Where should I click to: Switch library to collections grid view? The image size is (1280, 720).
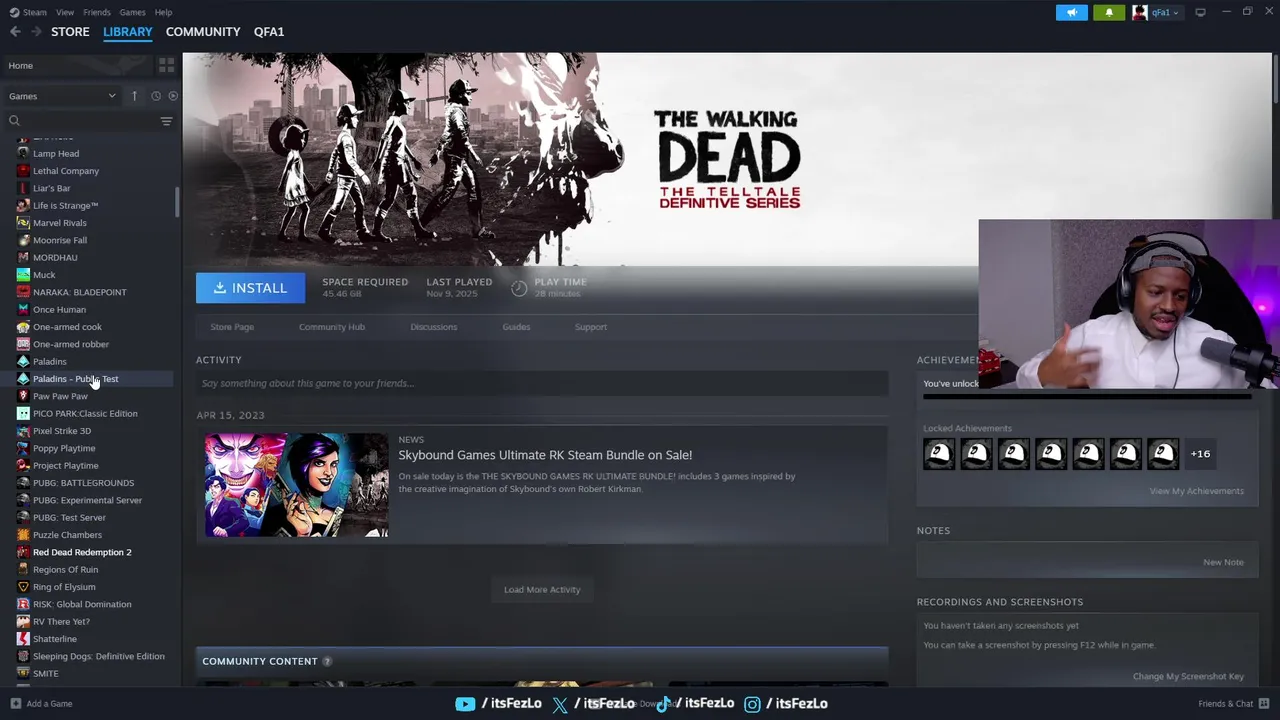click(166, 65)
